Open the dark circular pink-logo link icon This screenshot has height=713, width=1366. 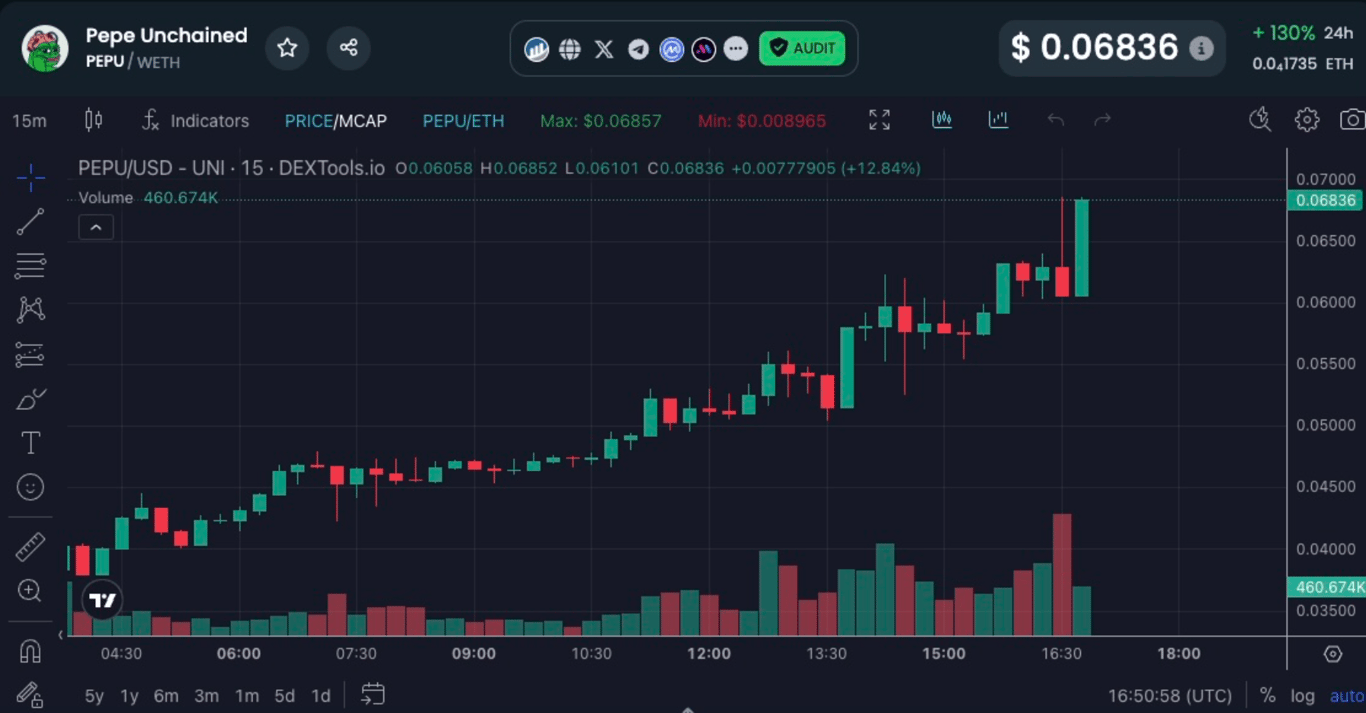[x=704, y=49]
